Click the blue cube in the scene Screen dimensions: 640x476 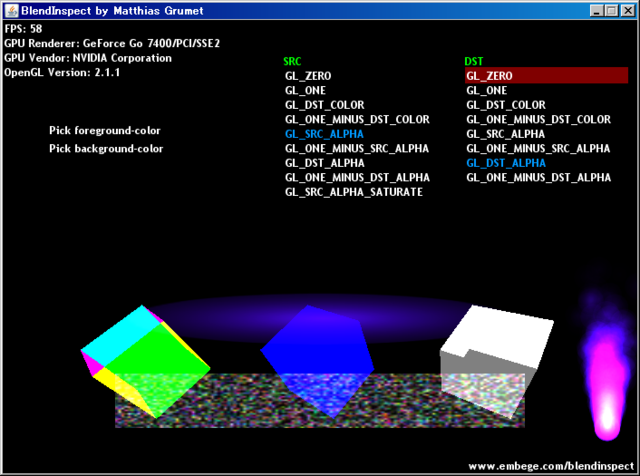(x=318, y=361)
